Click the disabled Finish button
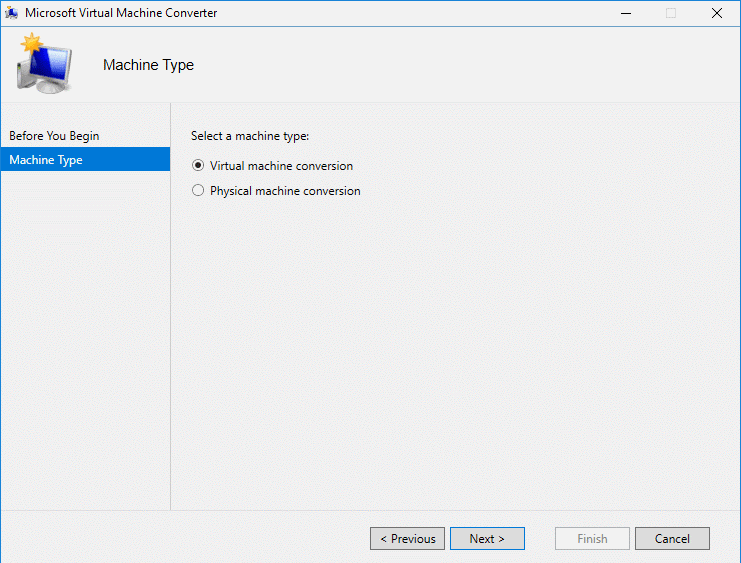 [592, 538]
